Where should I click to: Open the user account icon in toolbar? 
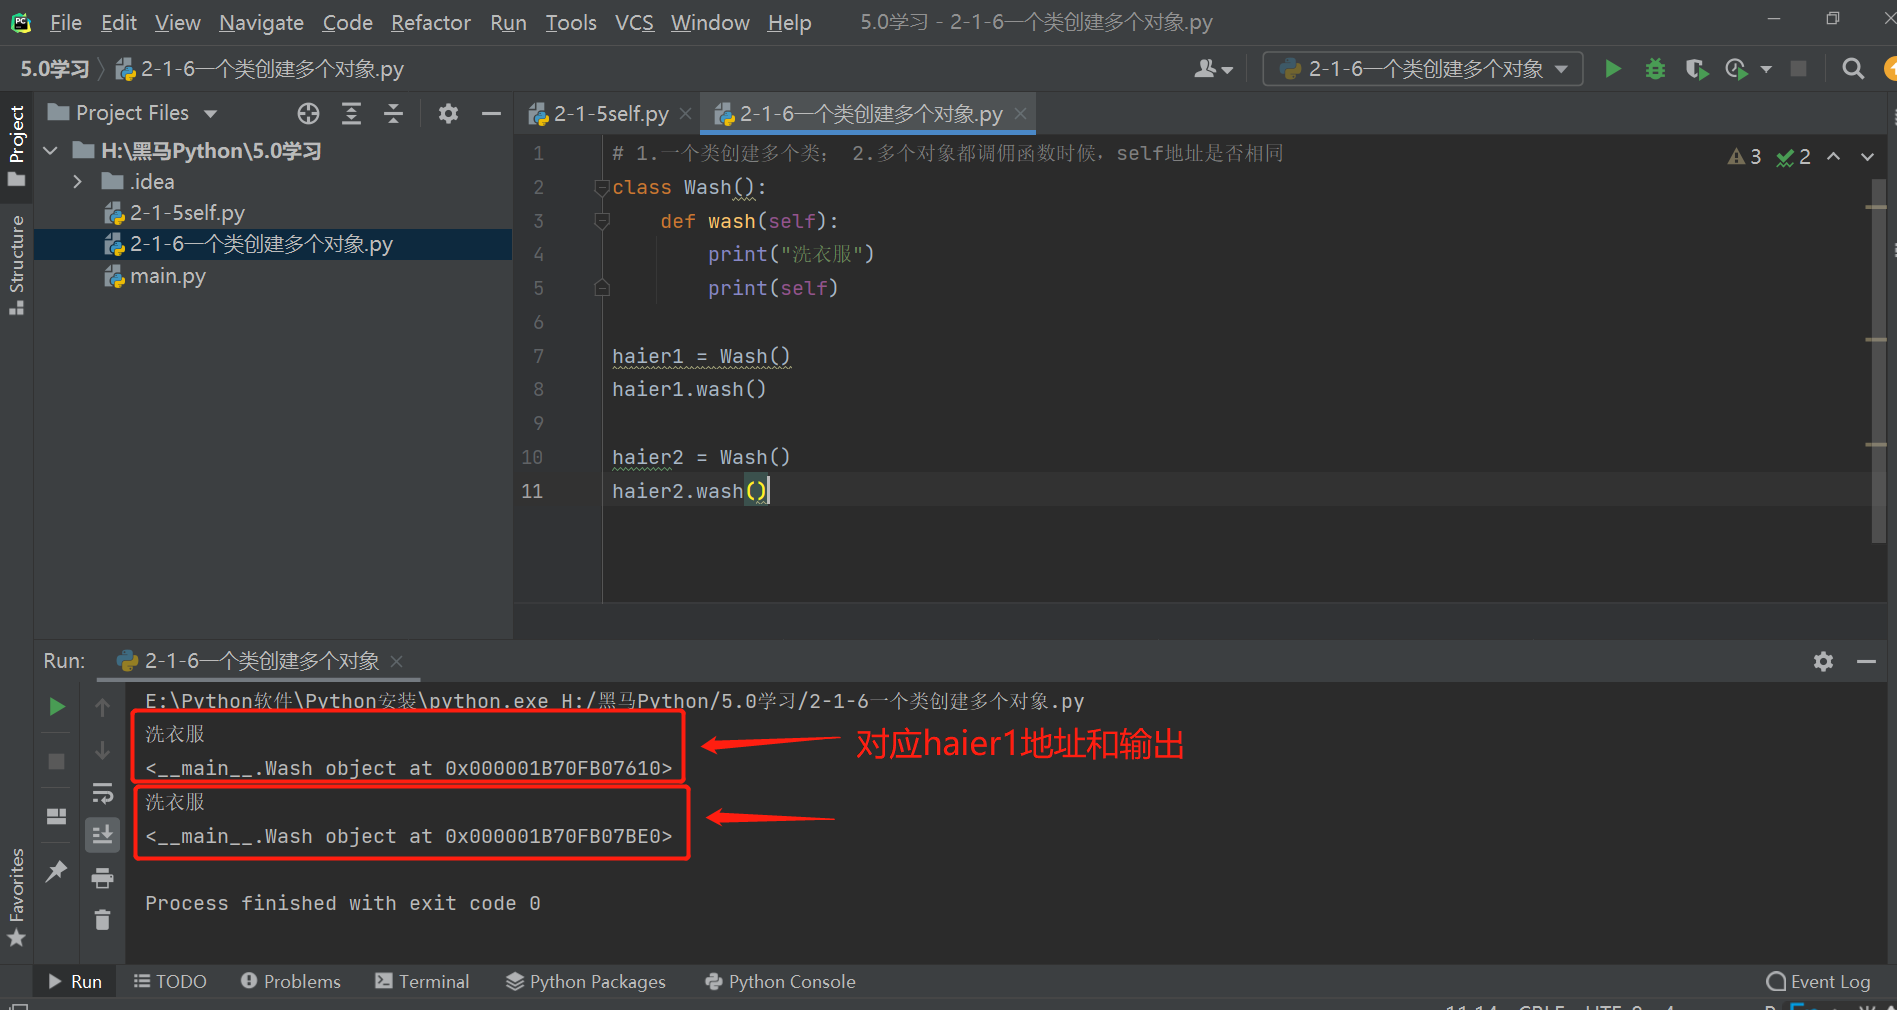coord(1213,69)
